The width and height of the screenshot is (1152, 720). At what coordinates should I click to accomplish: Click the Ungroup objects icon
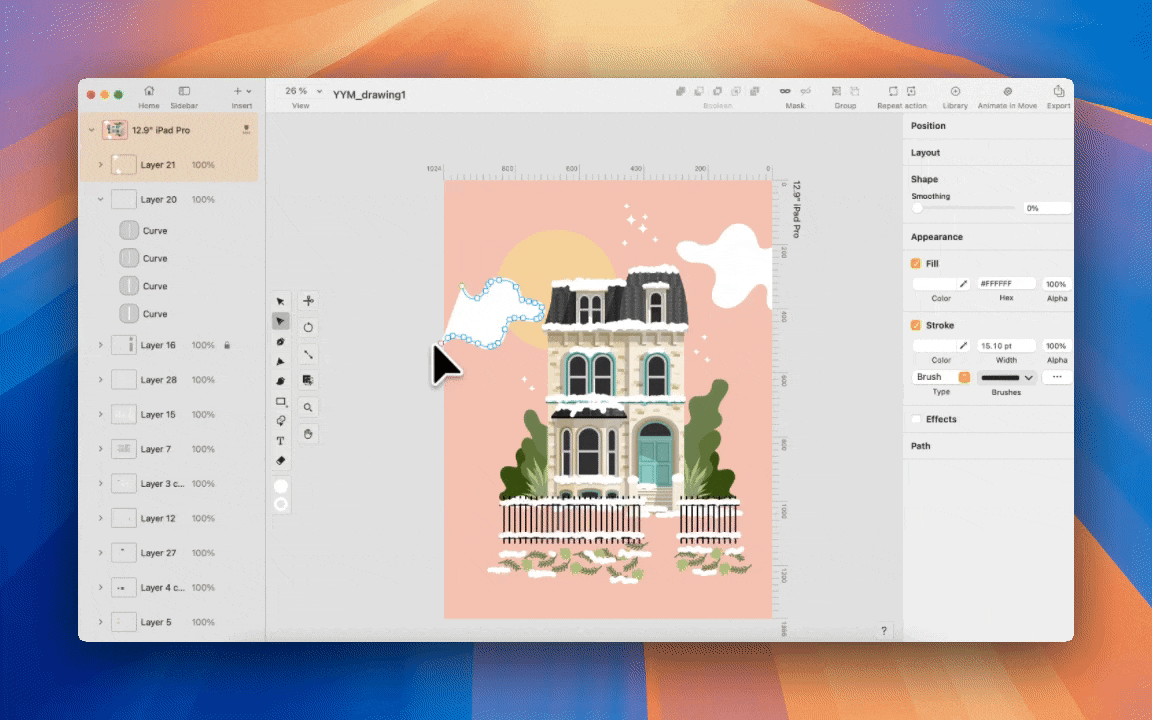[x=854, y=91]
